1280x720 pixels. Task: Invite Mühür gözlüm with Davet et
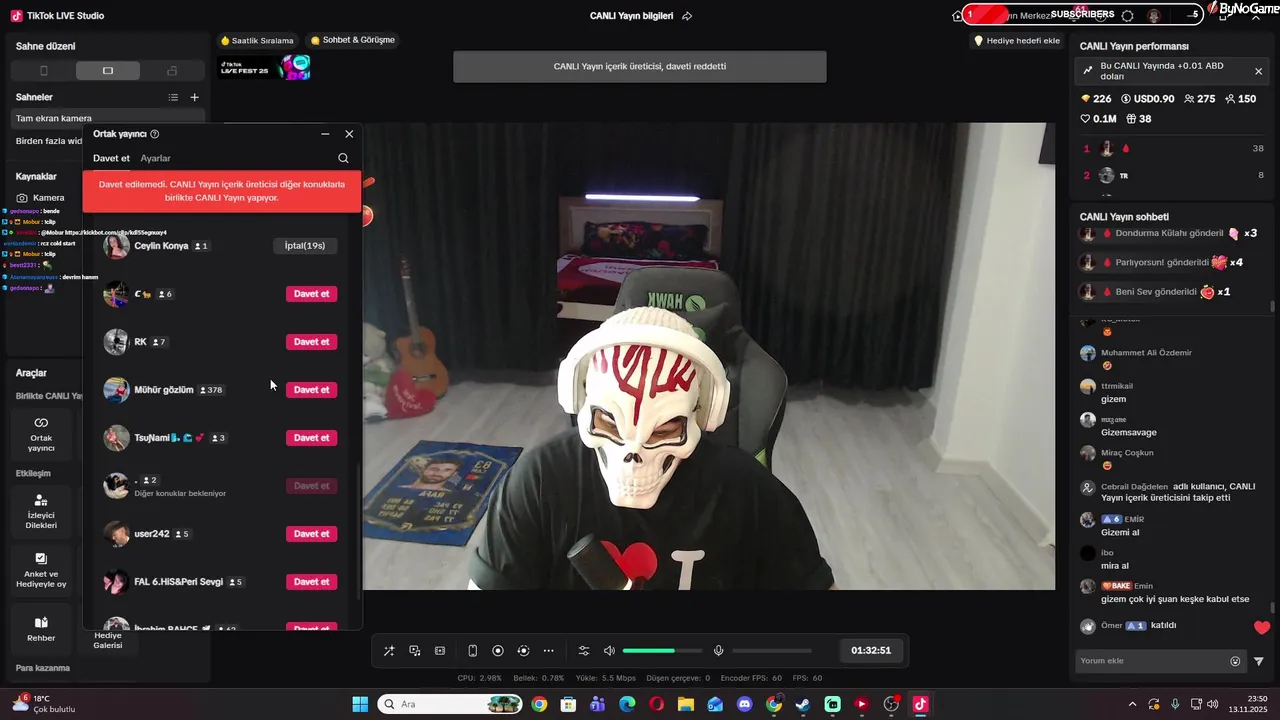click(311, 390)
